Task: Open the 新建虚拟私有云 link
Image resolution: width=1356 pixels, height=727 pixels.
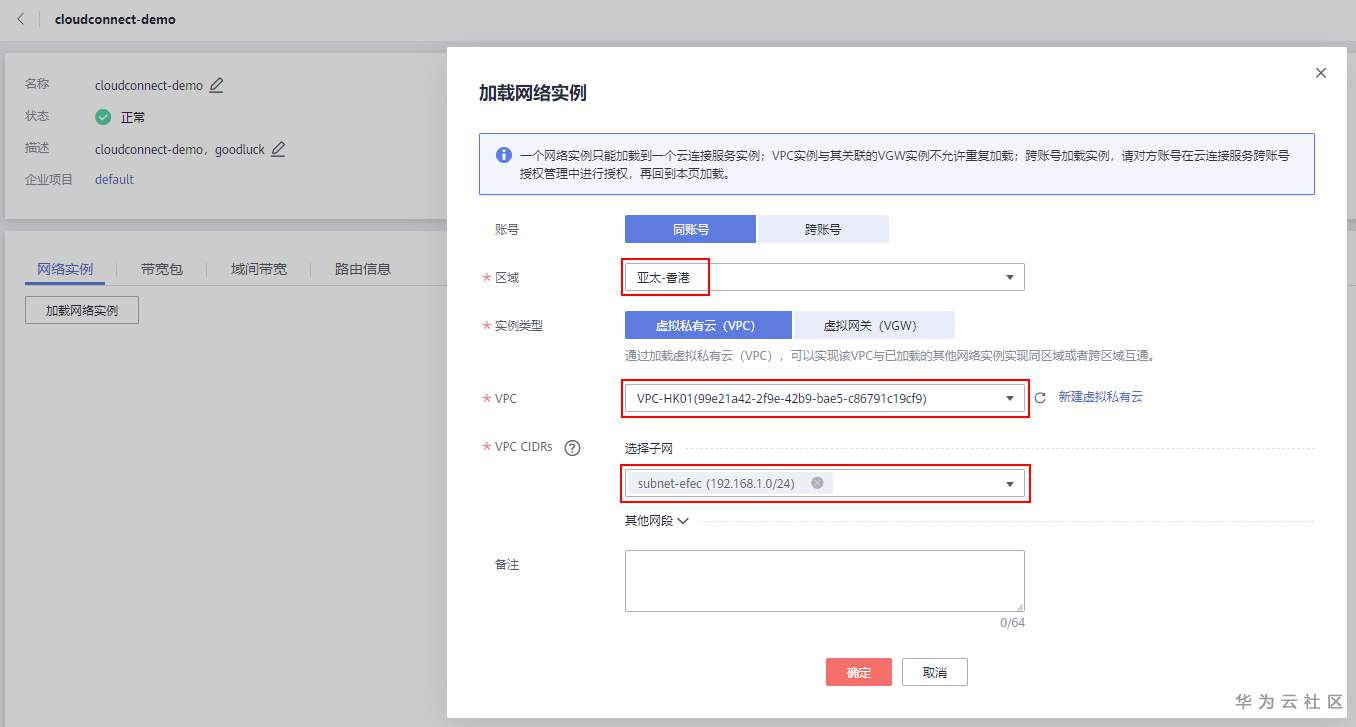Action: [x=1100, y=397]
